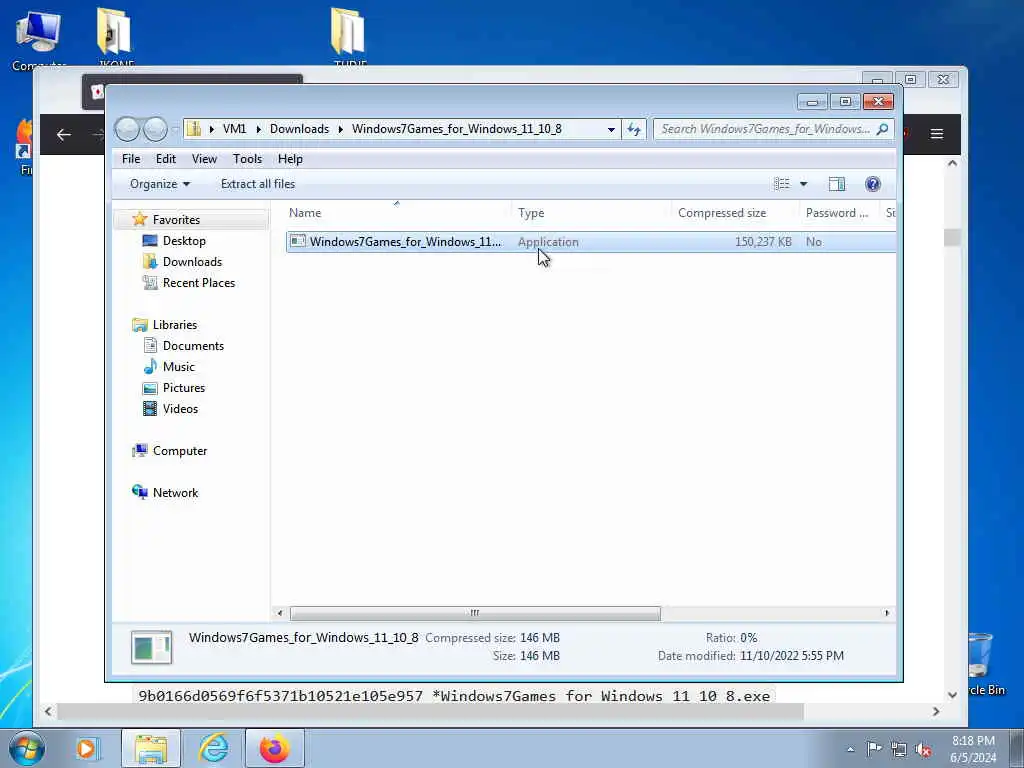Open Internet Explorer from the taskbar

pos(214,748)
